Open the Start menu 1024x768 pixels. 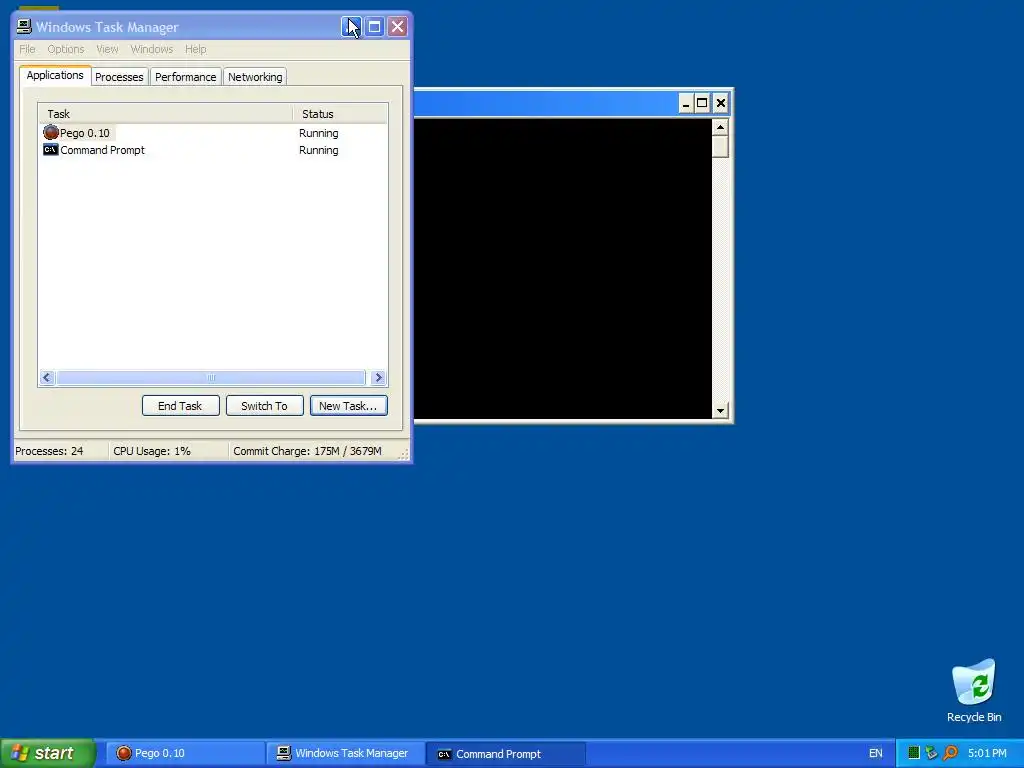[47, 753]
